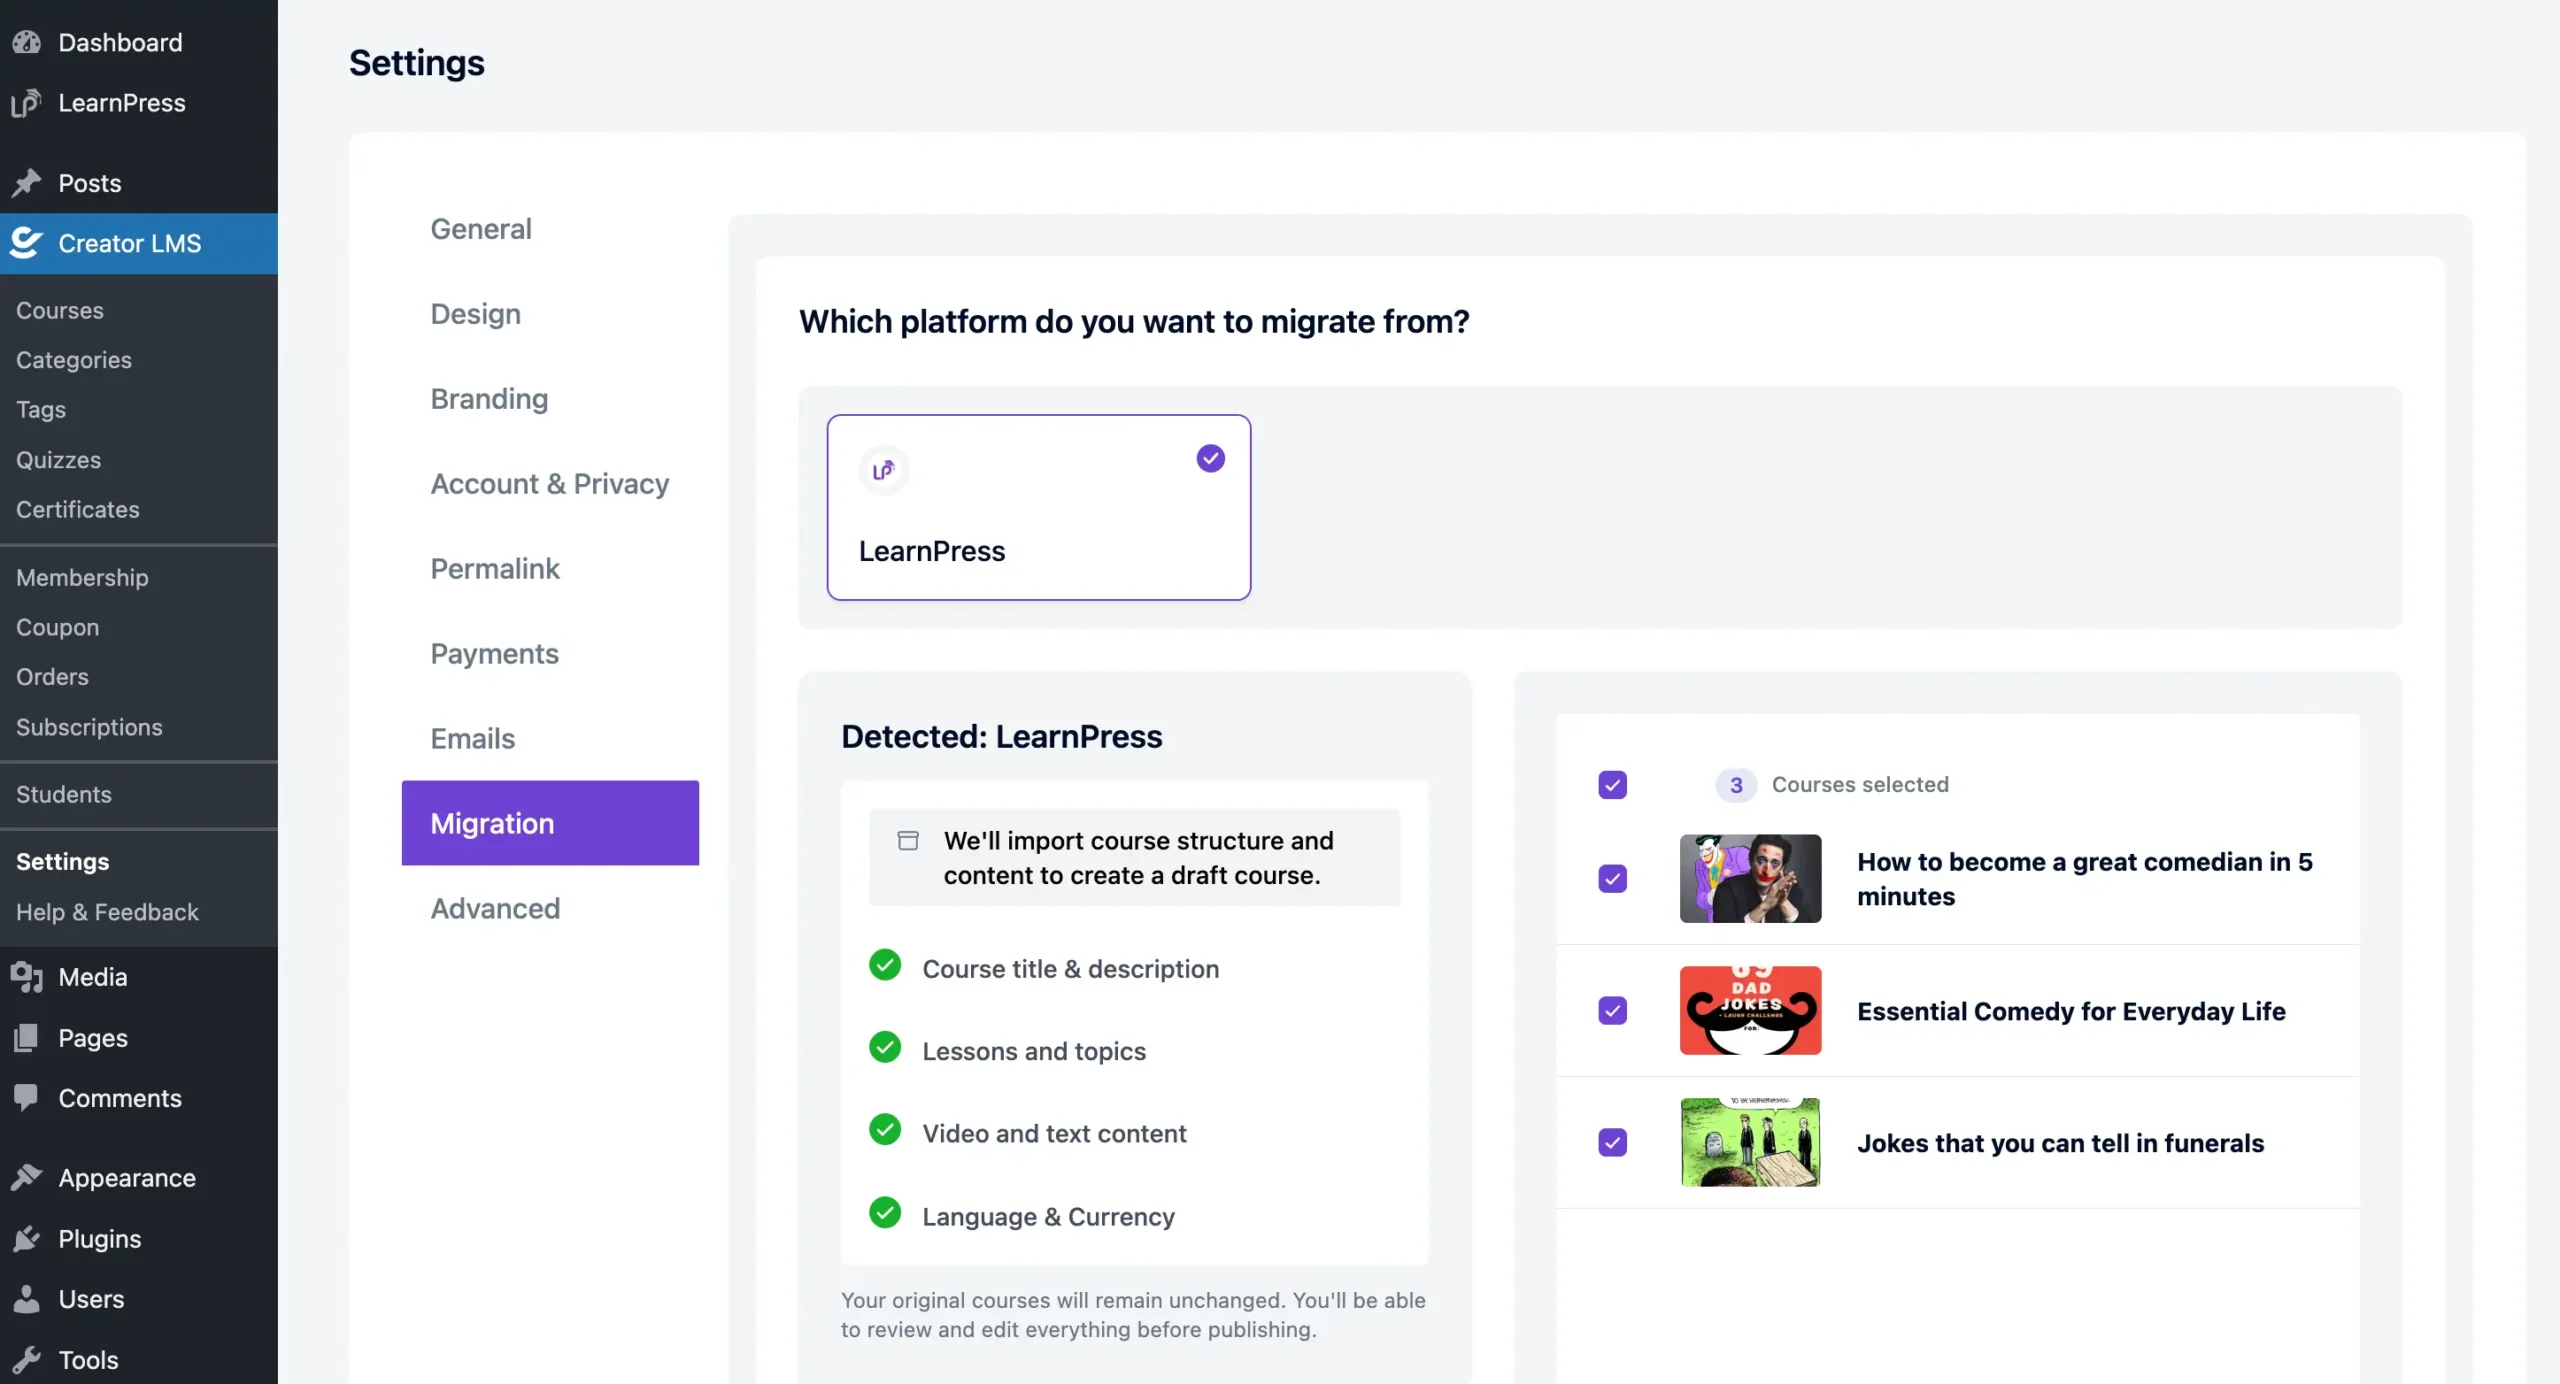The image size is (2560, 1384).
Task: Uncheck the master Courses selected checkbox
Action: pyautogui.click(x=1612, y=785)
